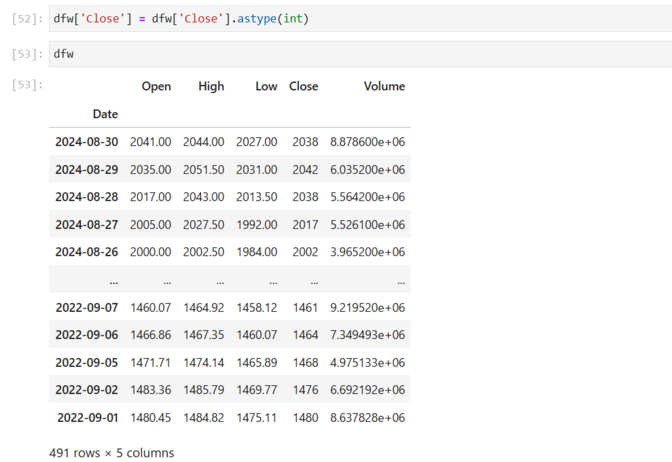672x462 pixels.
Task: Select the [52] input cell prompt
Action: pos(26,19)
